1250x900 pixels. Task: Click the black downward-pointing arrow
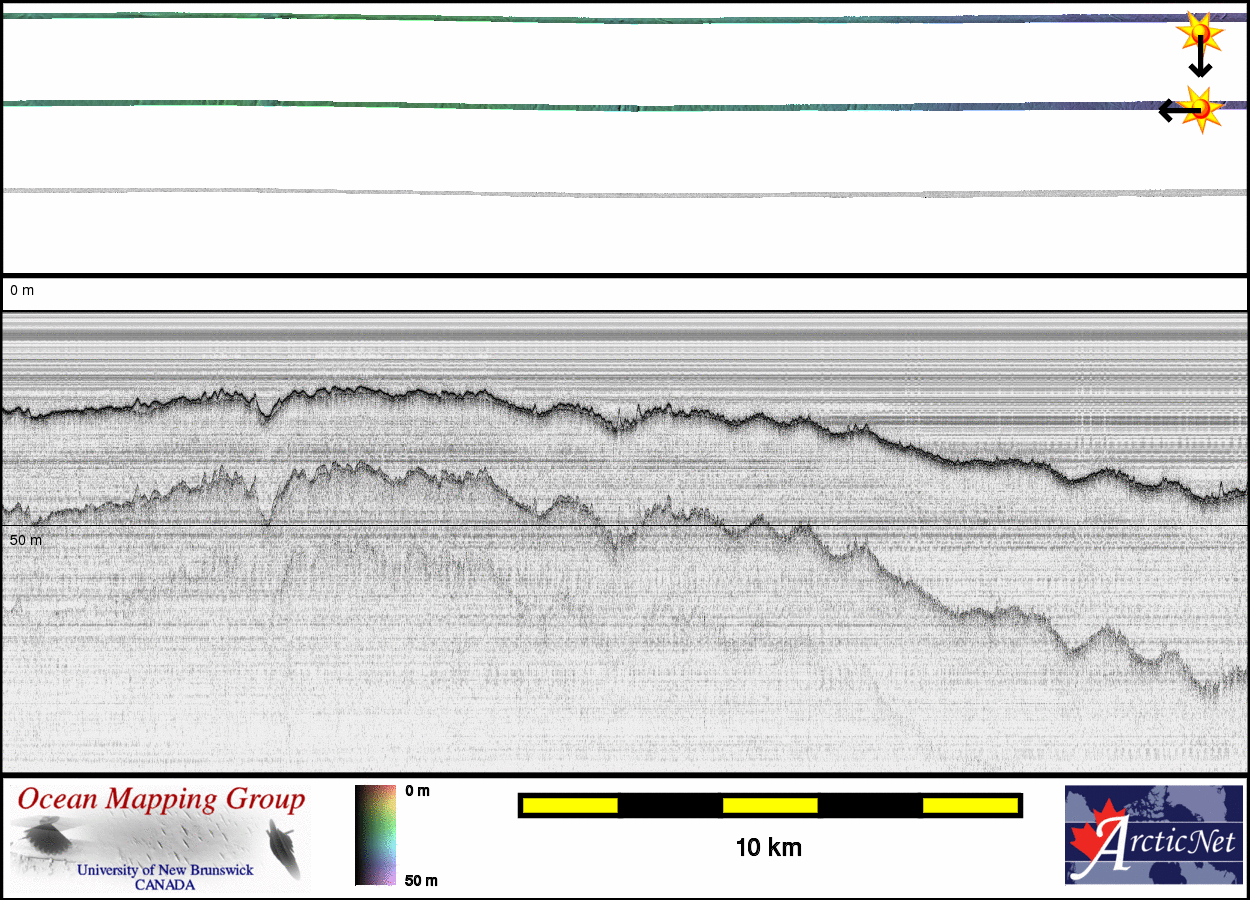click(1200, 62)
